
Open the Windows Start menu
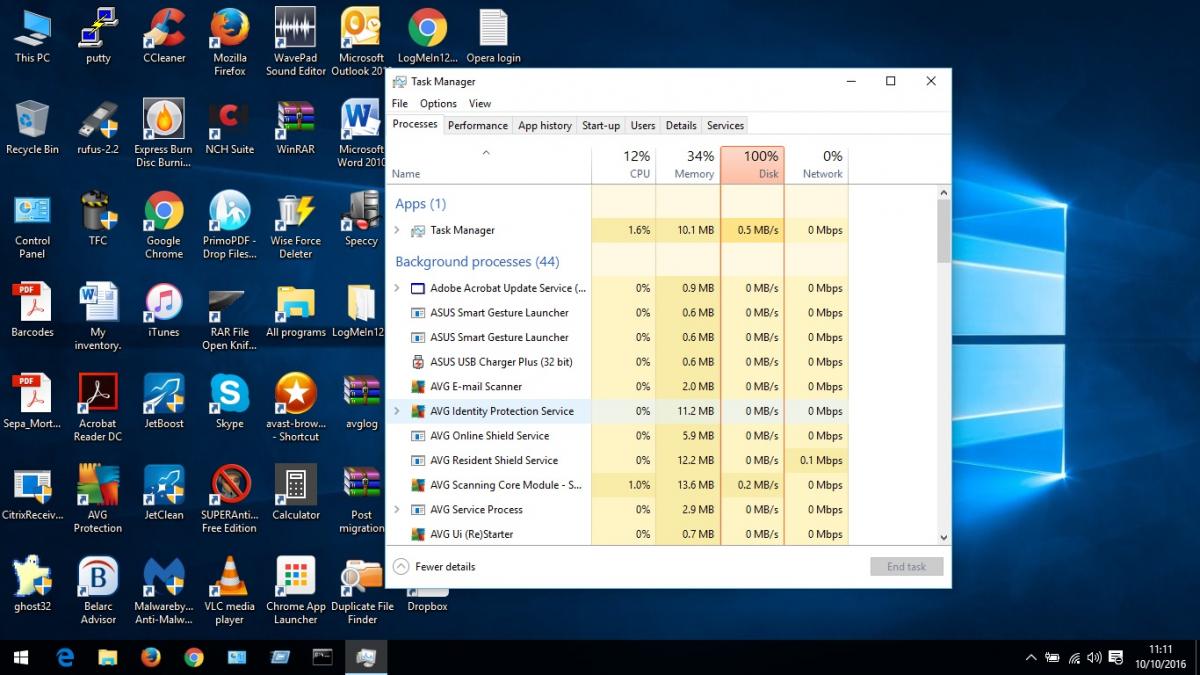point(21,657)
